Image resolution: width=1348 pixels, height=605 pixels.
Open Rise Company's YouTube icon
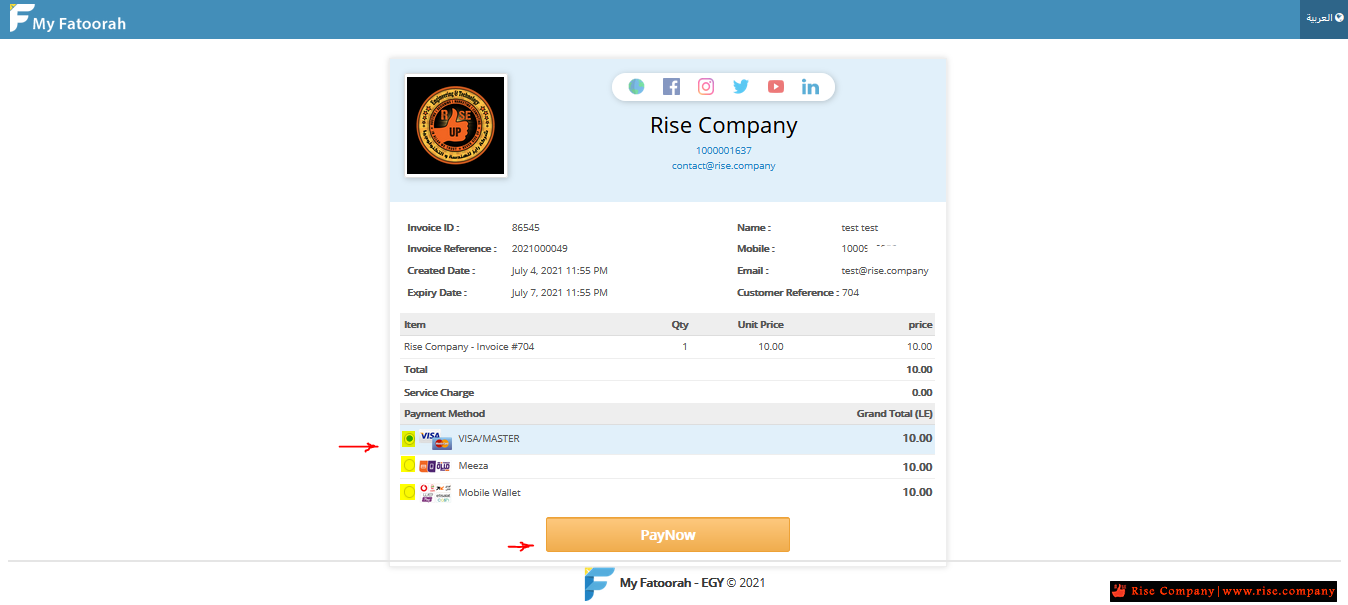point(776,87)
